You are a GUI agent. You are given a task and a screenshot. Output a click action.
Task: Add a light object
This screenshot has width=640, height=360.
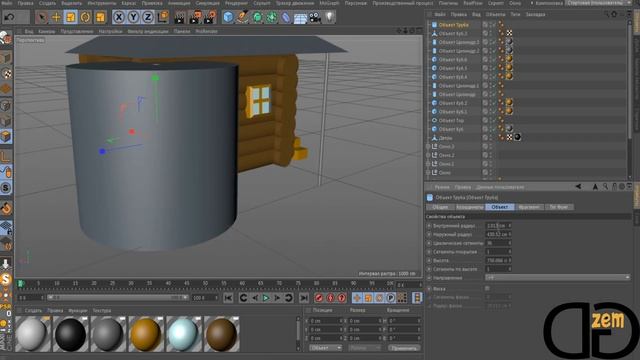click(x=329, y=17)
